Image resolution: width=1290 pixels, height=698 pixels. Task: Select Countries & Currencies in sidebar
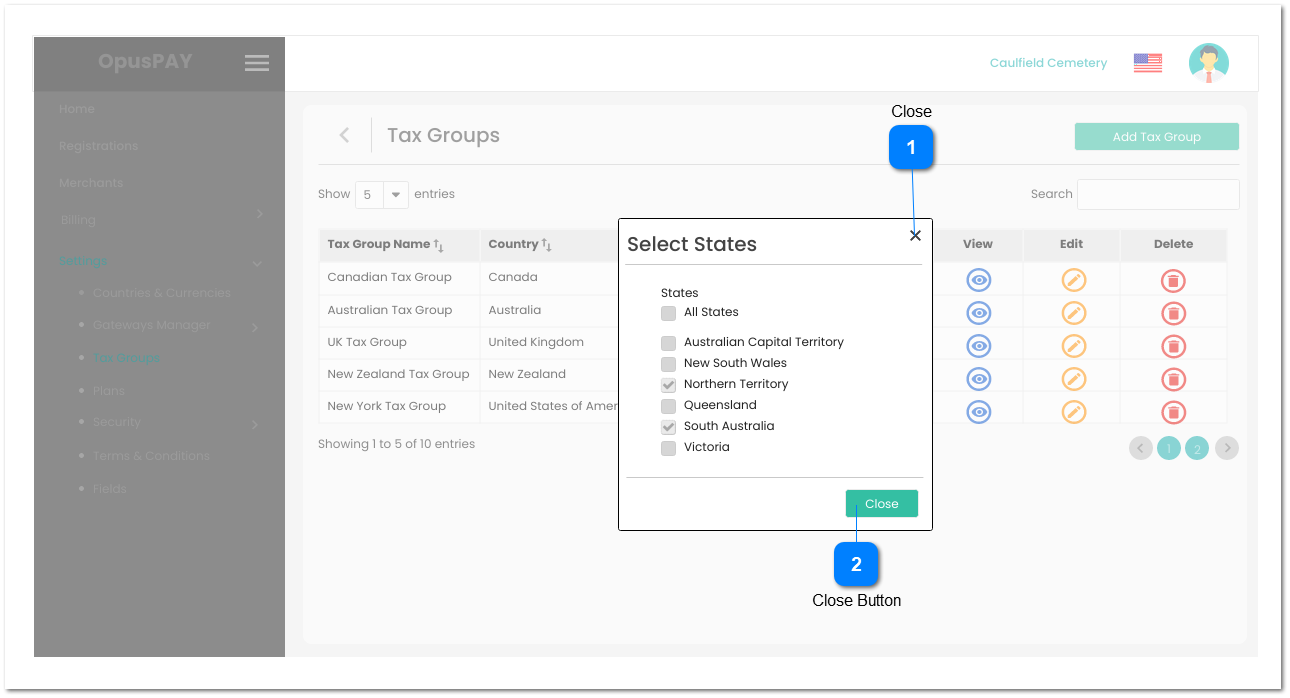162,293
